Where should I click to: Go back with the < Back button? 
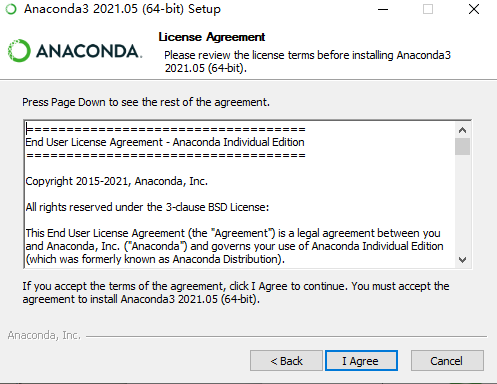(x=286, y=361)
